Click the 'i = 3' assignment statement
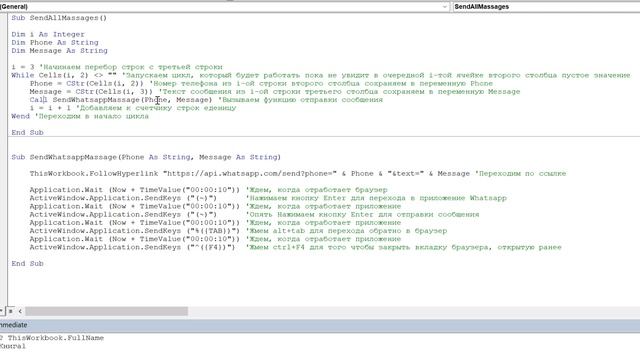The height and width of the screenshot is (360, 640). (x=23, y=67)
